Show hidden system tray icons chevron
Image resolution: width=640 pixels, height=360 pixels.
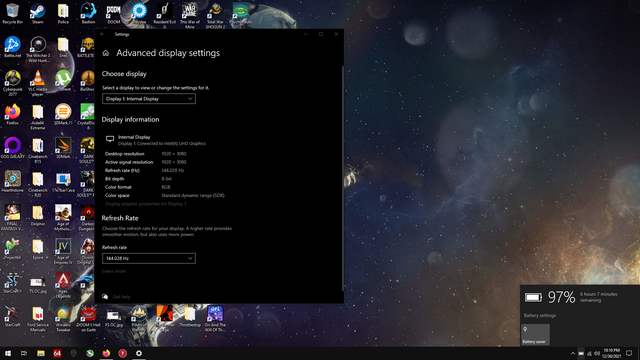click(573, 353)
